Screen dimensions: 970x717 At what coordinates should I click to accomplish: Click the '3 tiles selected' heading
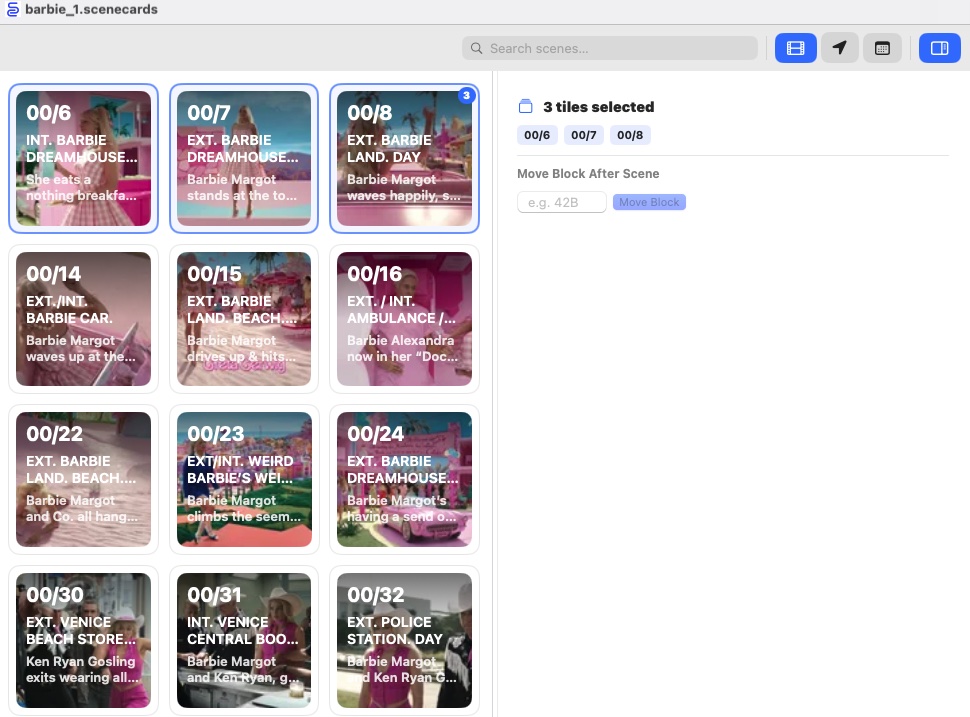(598, 107)
